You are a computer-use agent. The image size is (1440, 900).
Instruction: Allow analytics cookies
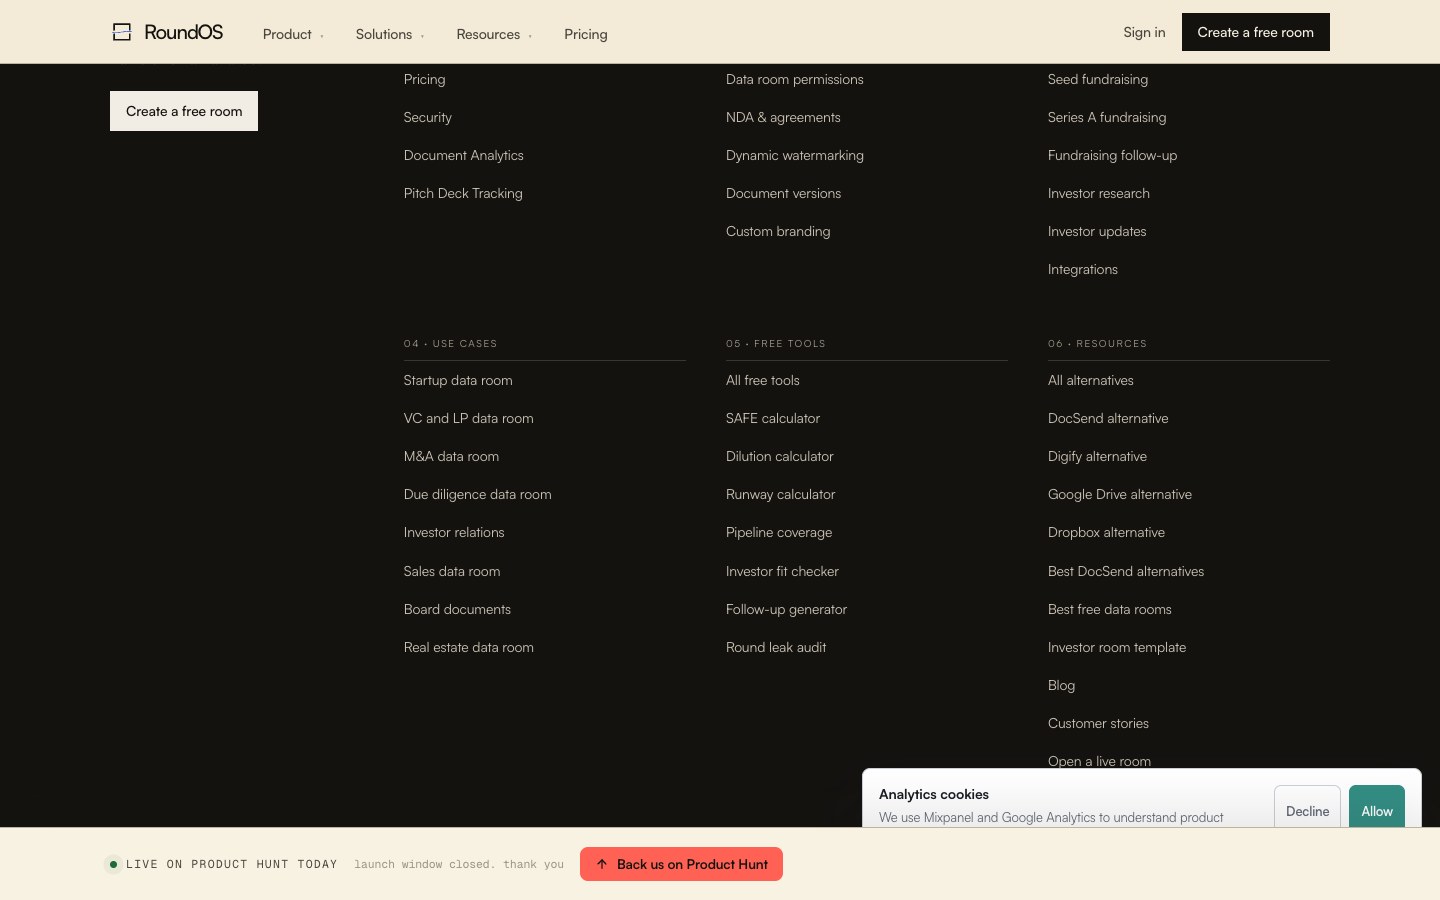(1377, 807)
